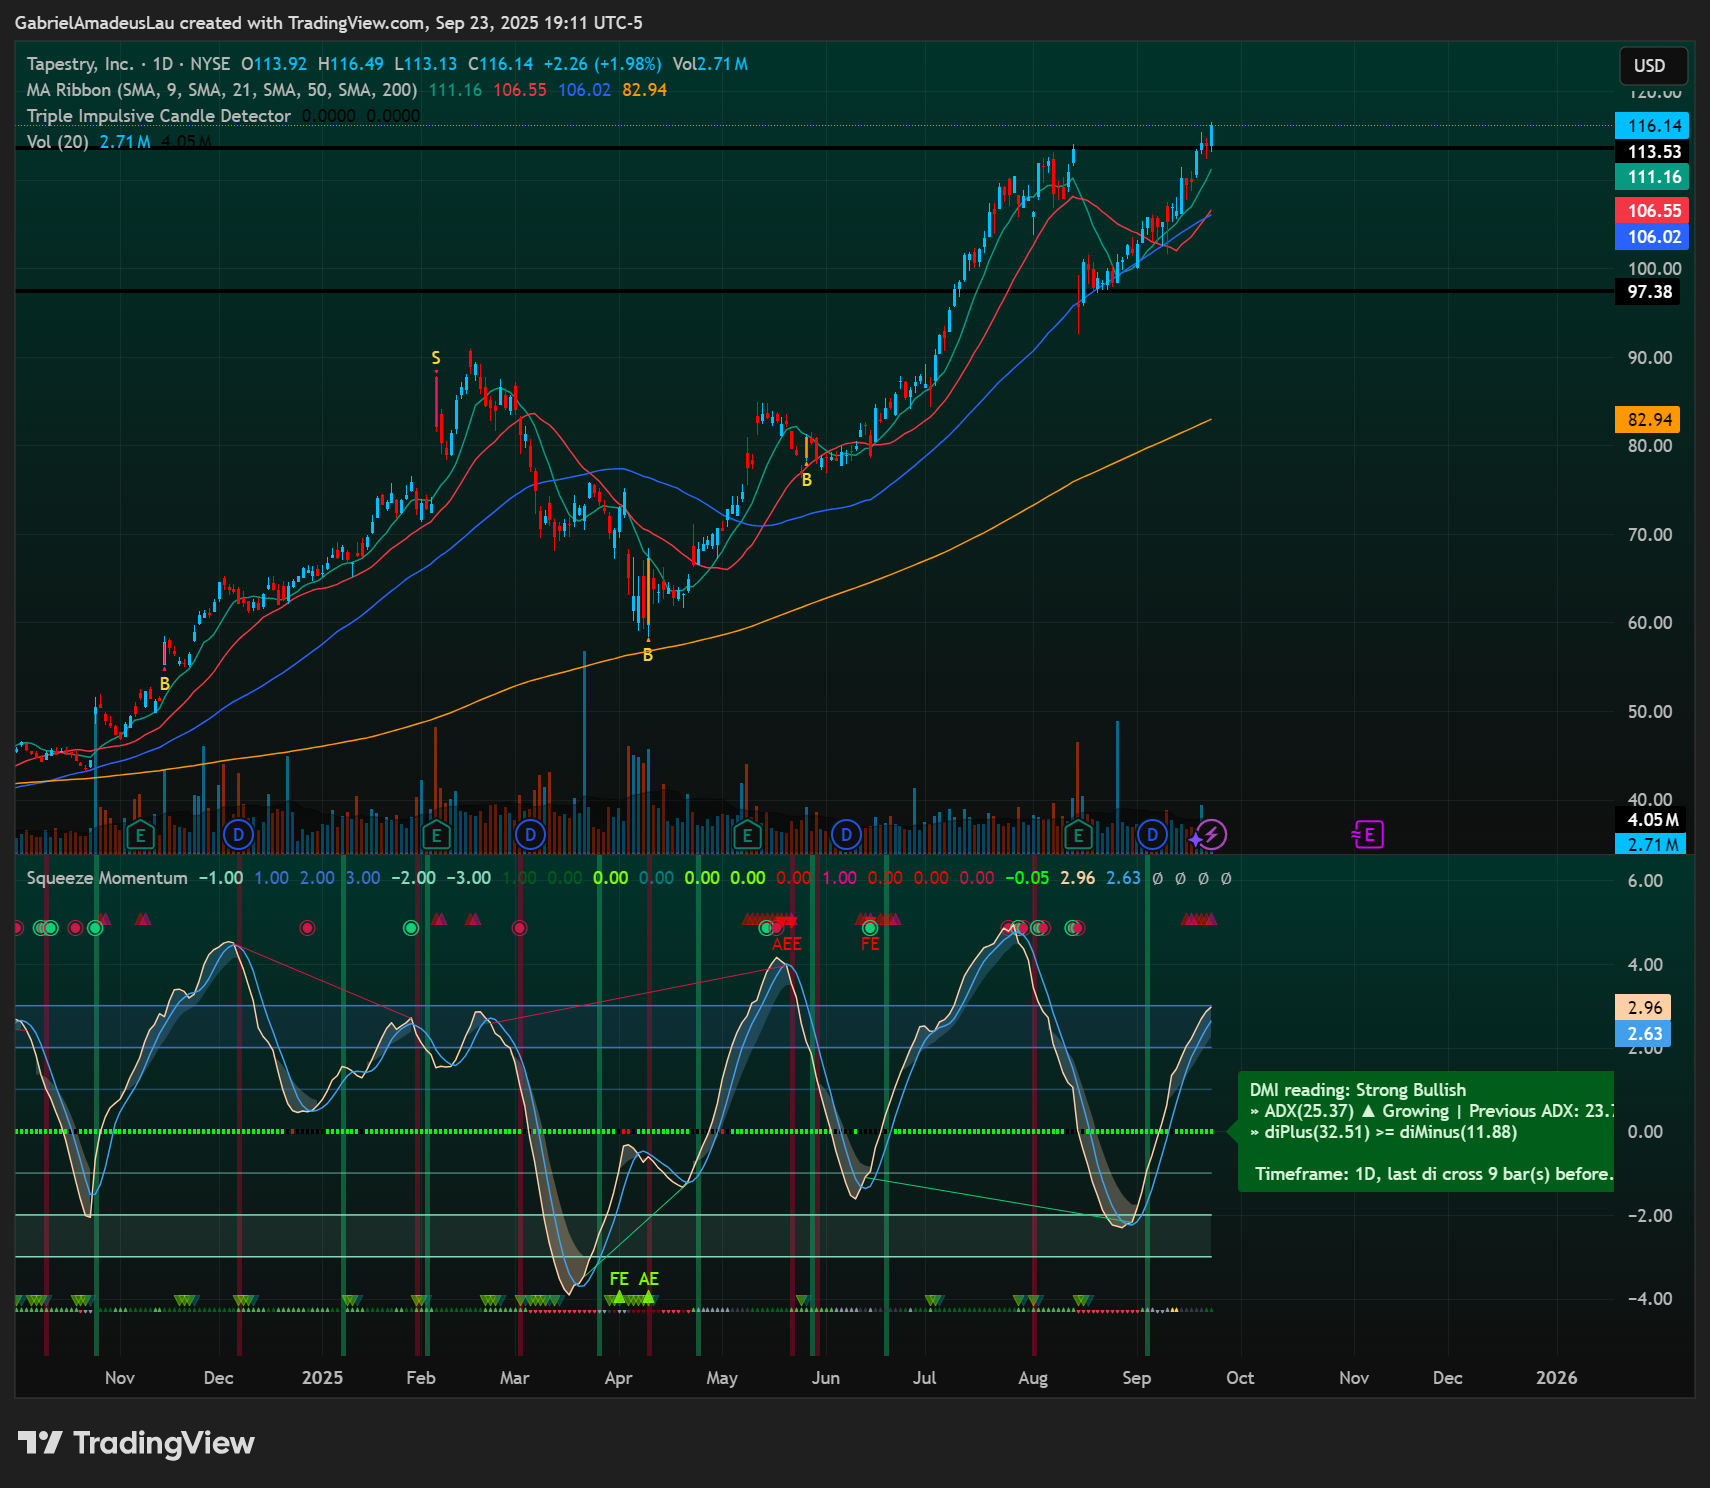Click the dividend D marker near September
The image size is (1710, 1488).
click(1152, 834)
